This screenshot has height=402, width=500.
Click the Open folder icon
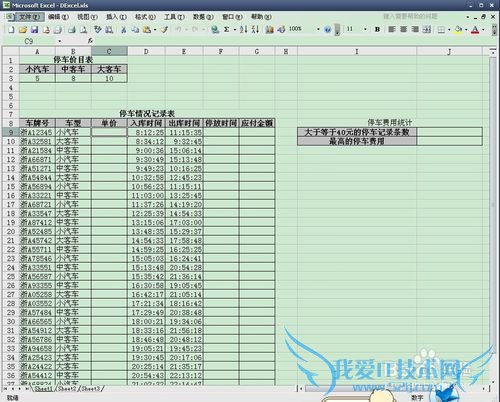(23, 30)
